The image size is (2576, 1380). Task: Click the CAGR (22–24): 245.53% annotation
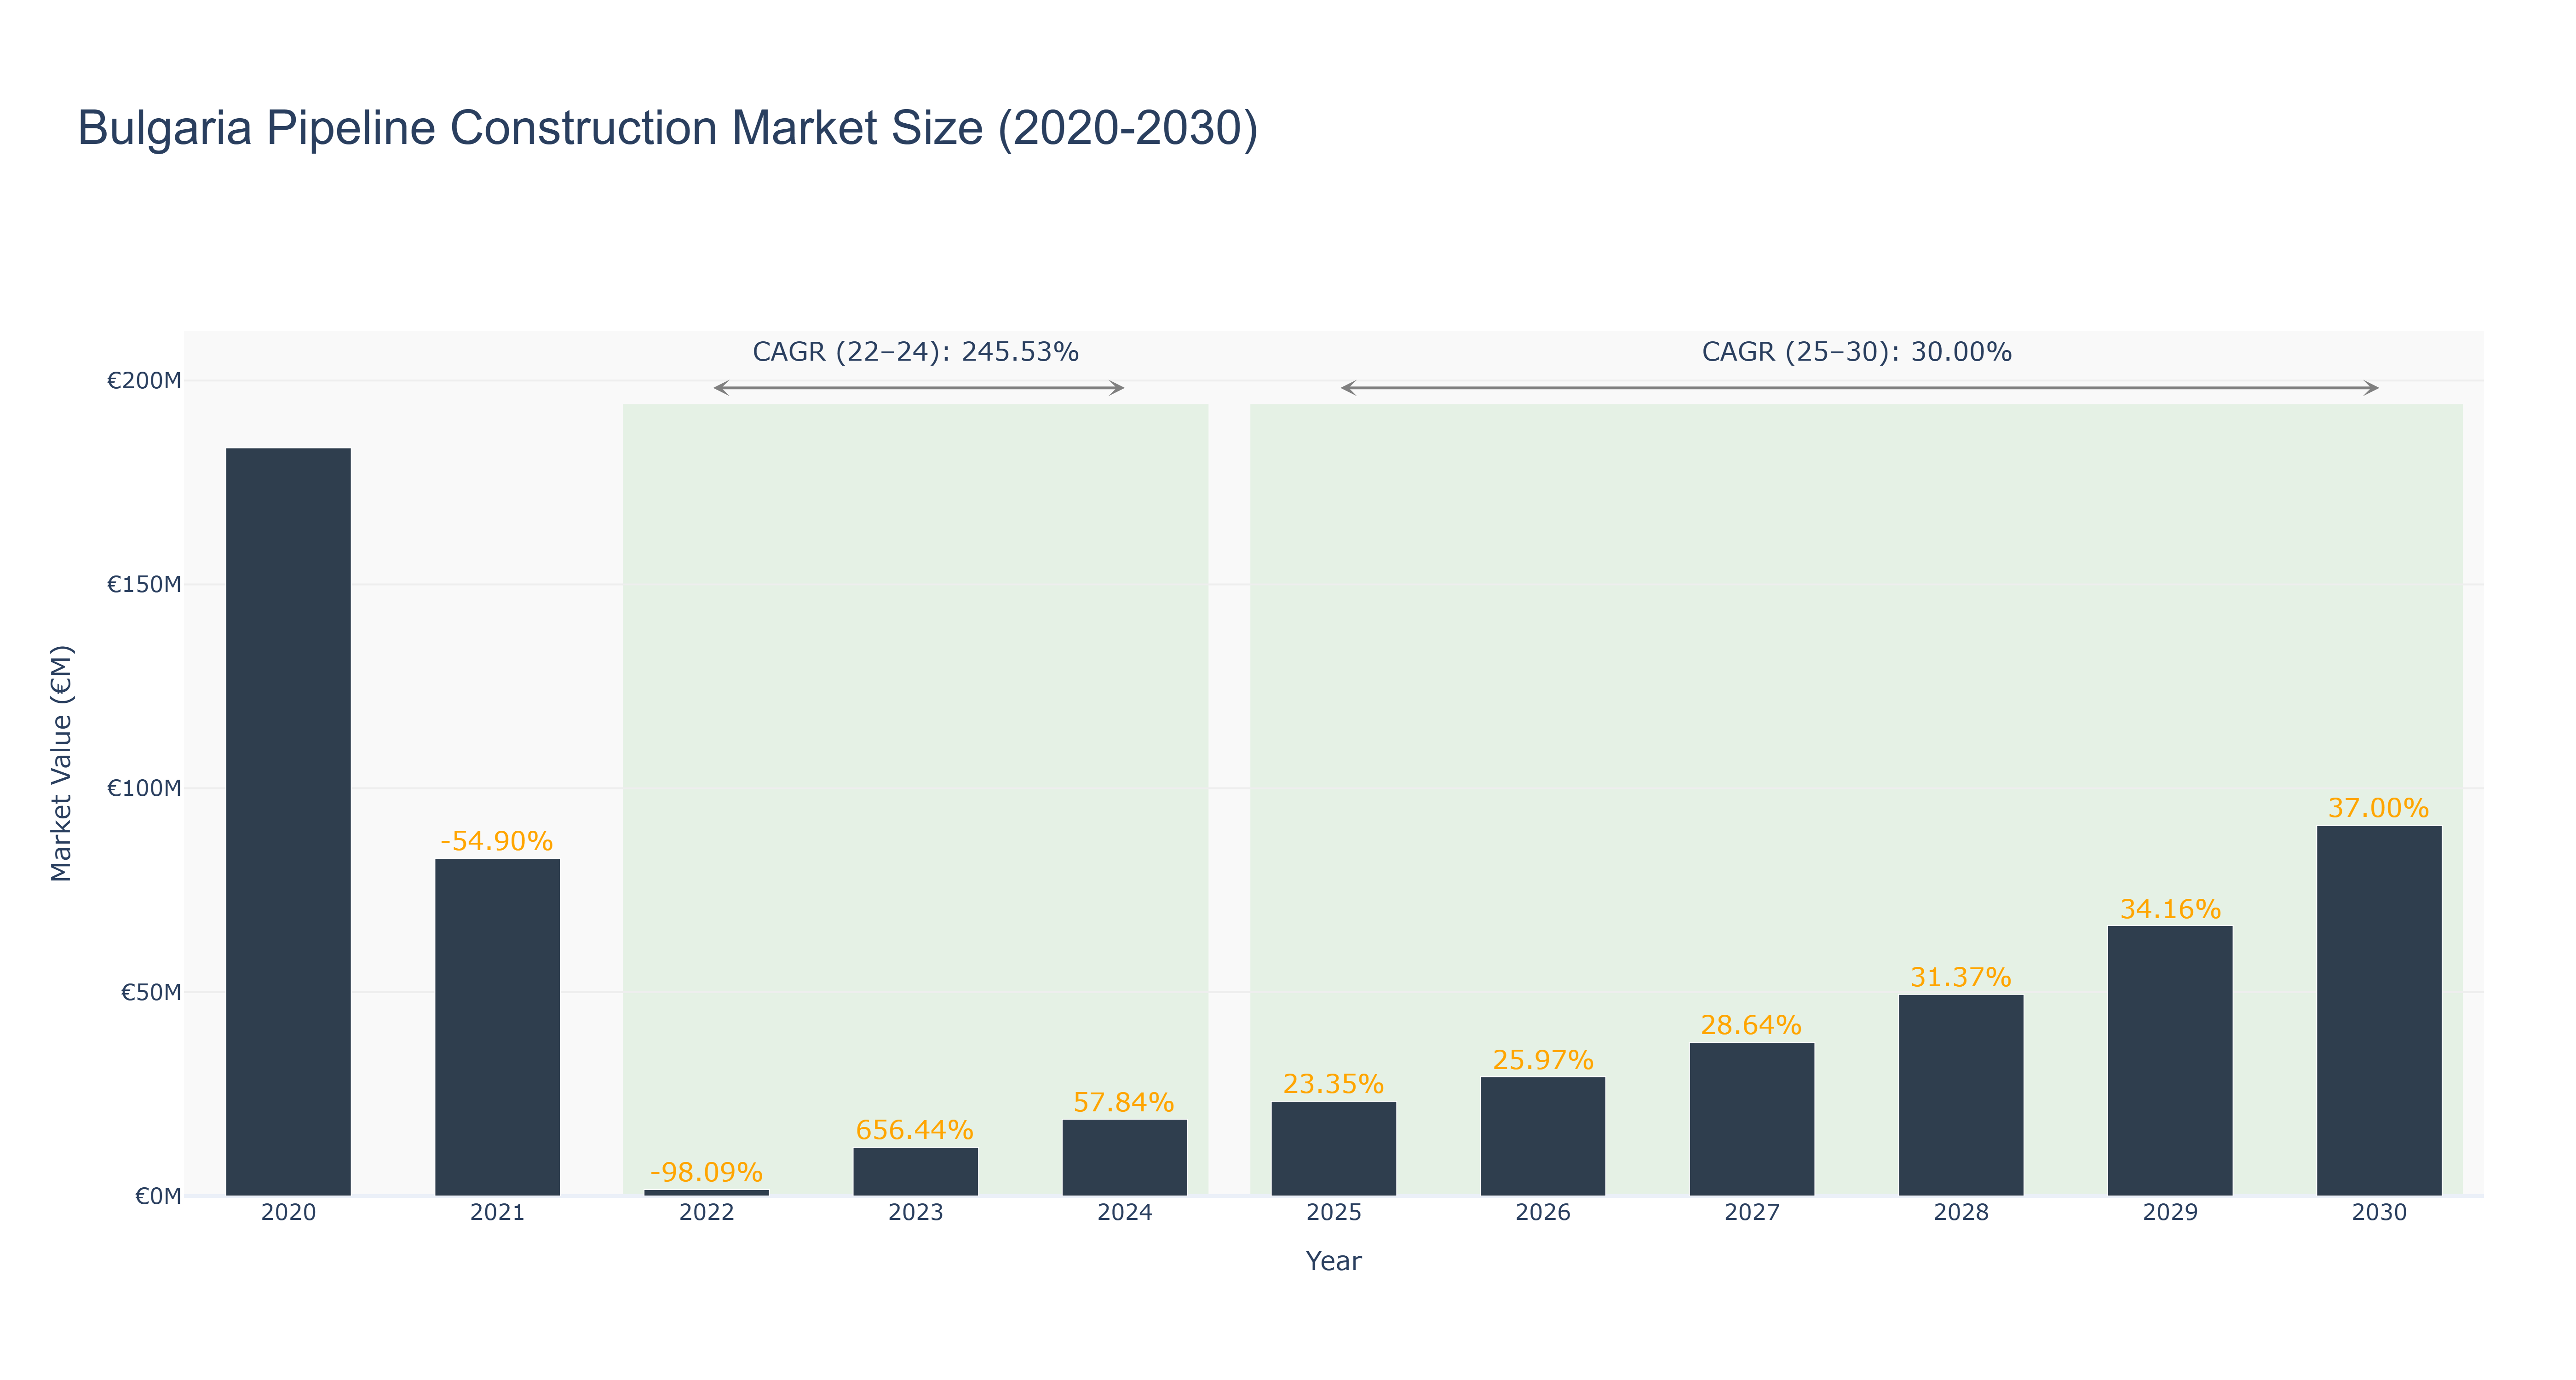pyautogui.click(x=915, y=352)
